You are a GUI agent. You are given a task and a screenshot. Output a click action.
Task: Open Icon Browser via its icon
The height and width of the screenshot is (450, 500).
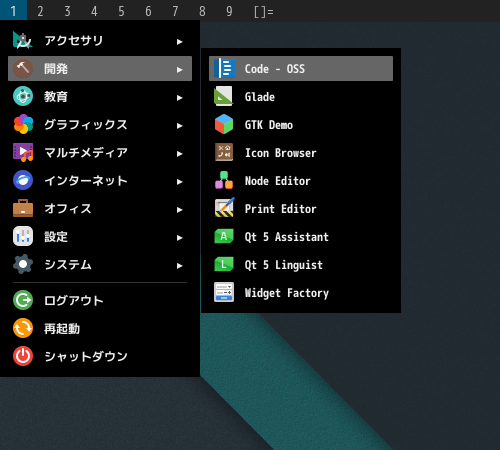coord(224,152)
